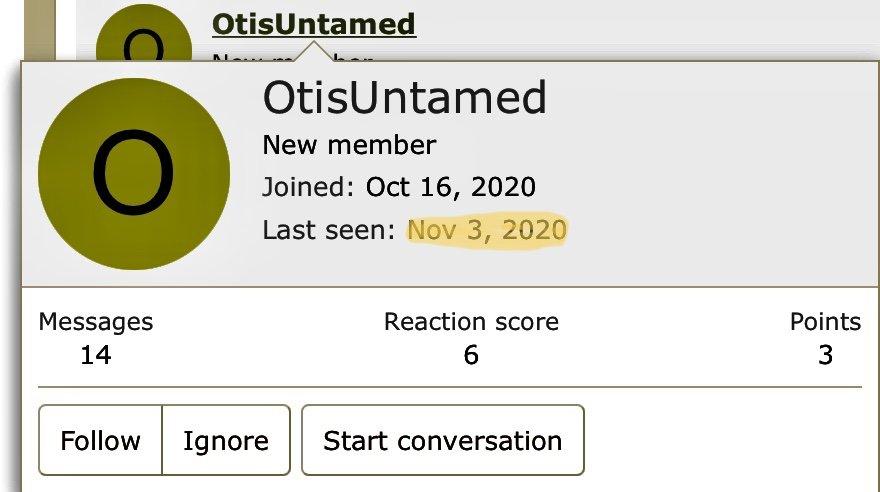Click the small avatar behind the popup
Viewport: 880px width, 492px height.
click(x=144, y=33)
